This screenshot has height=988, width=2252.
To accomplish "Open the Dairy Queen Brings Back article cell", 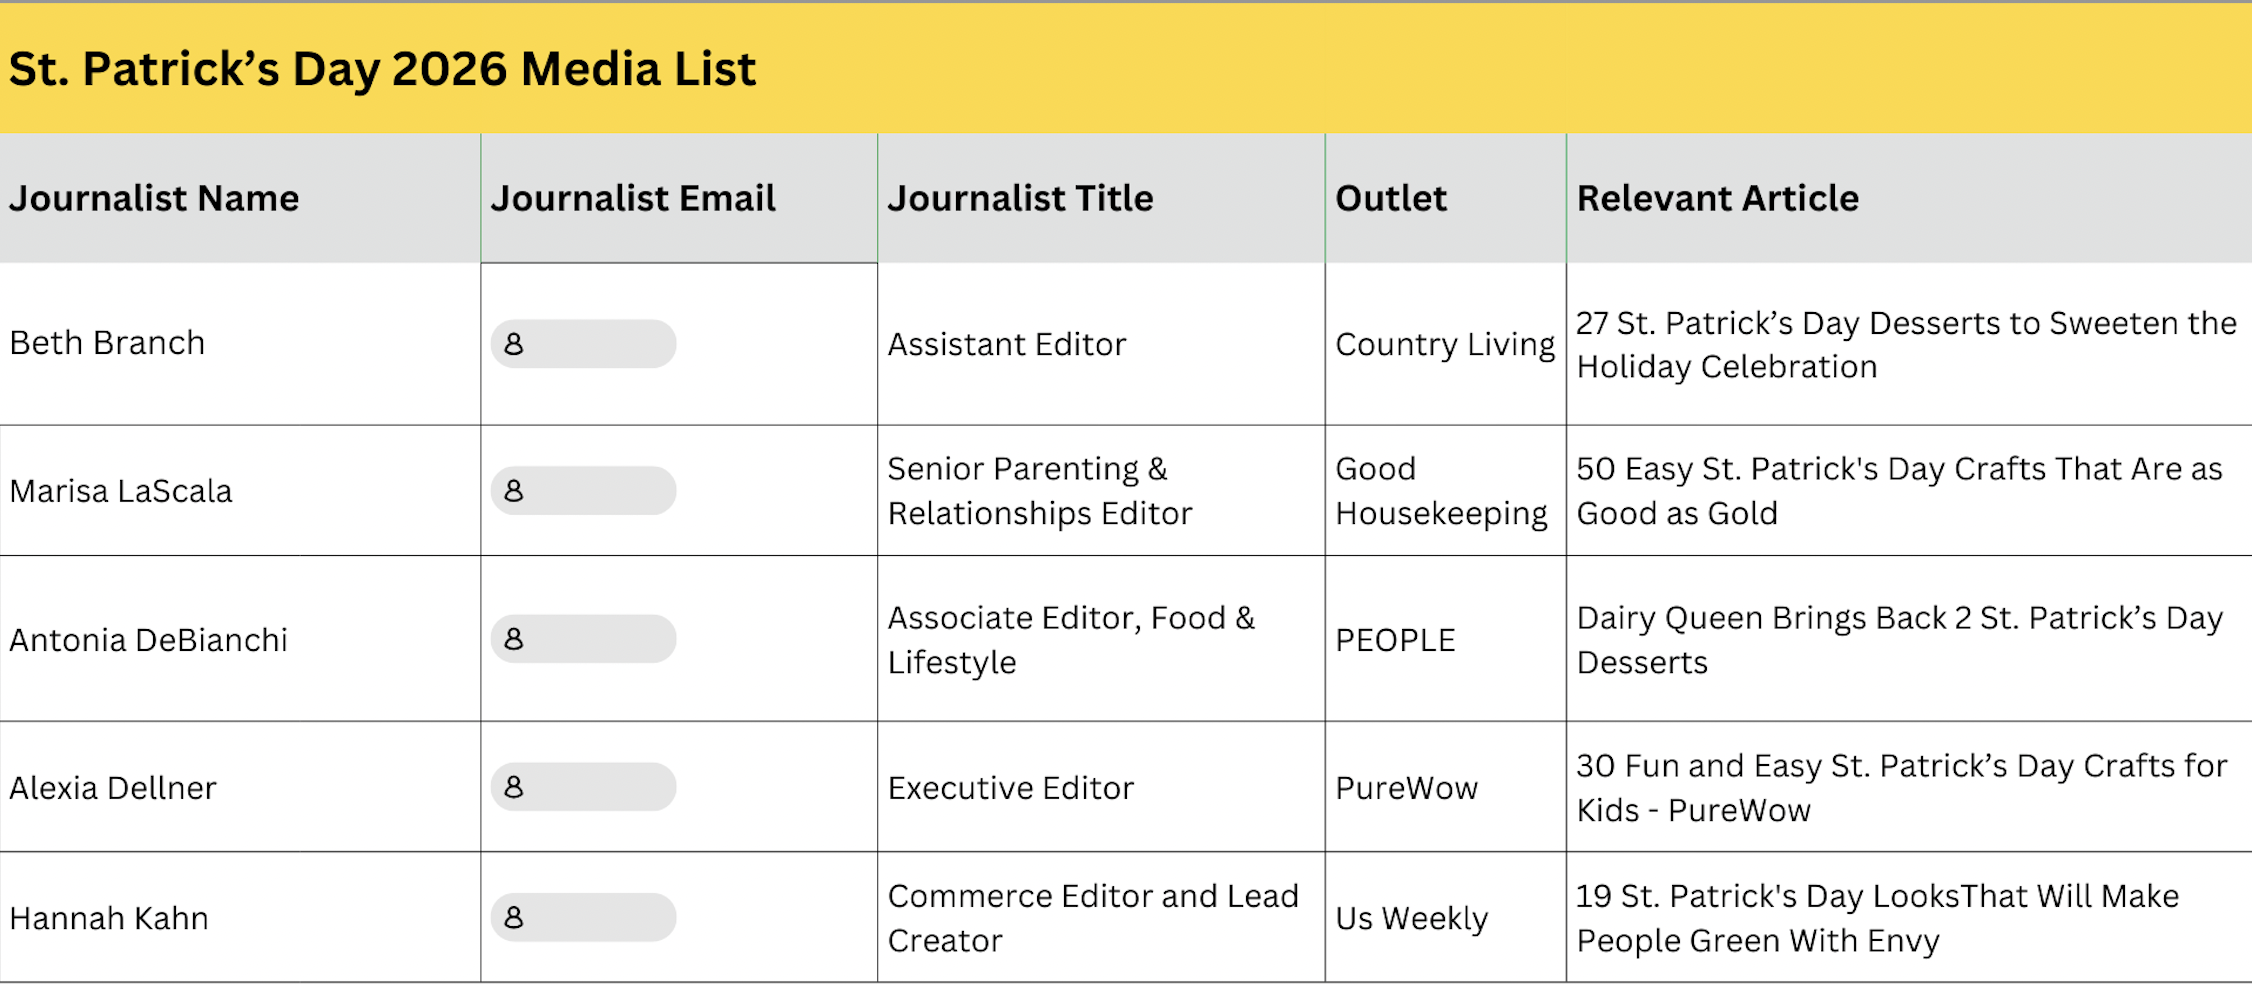I will pos(1898,640).
